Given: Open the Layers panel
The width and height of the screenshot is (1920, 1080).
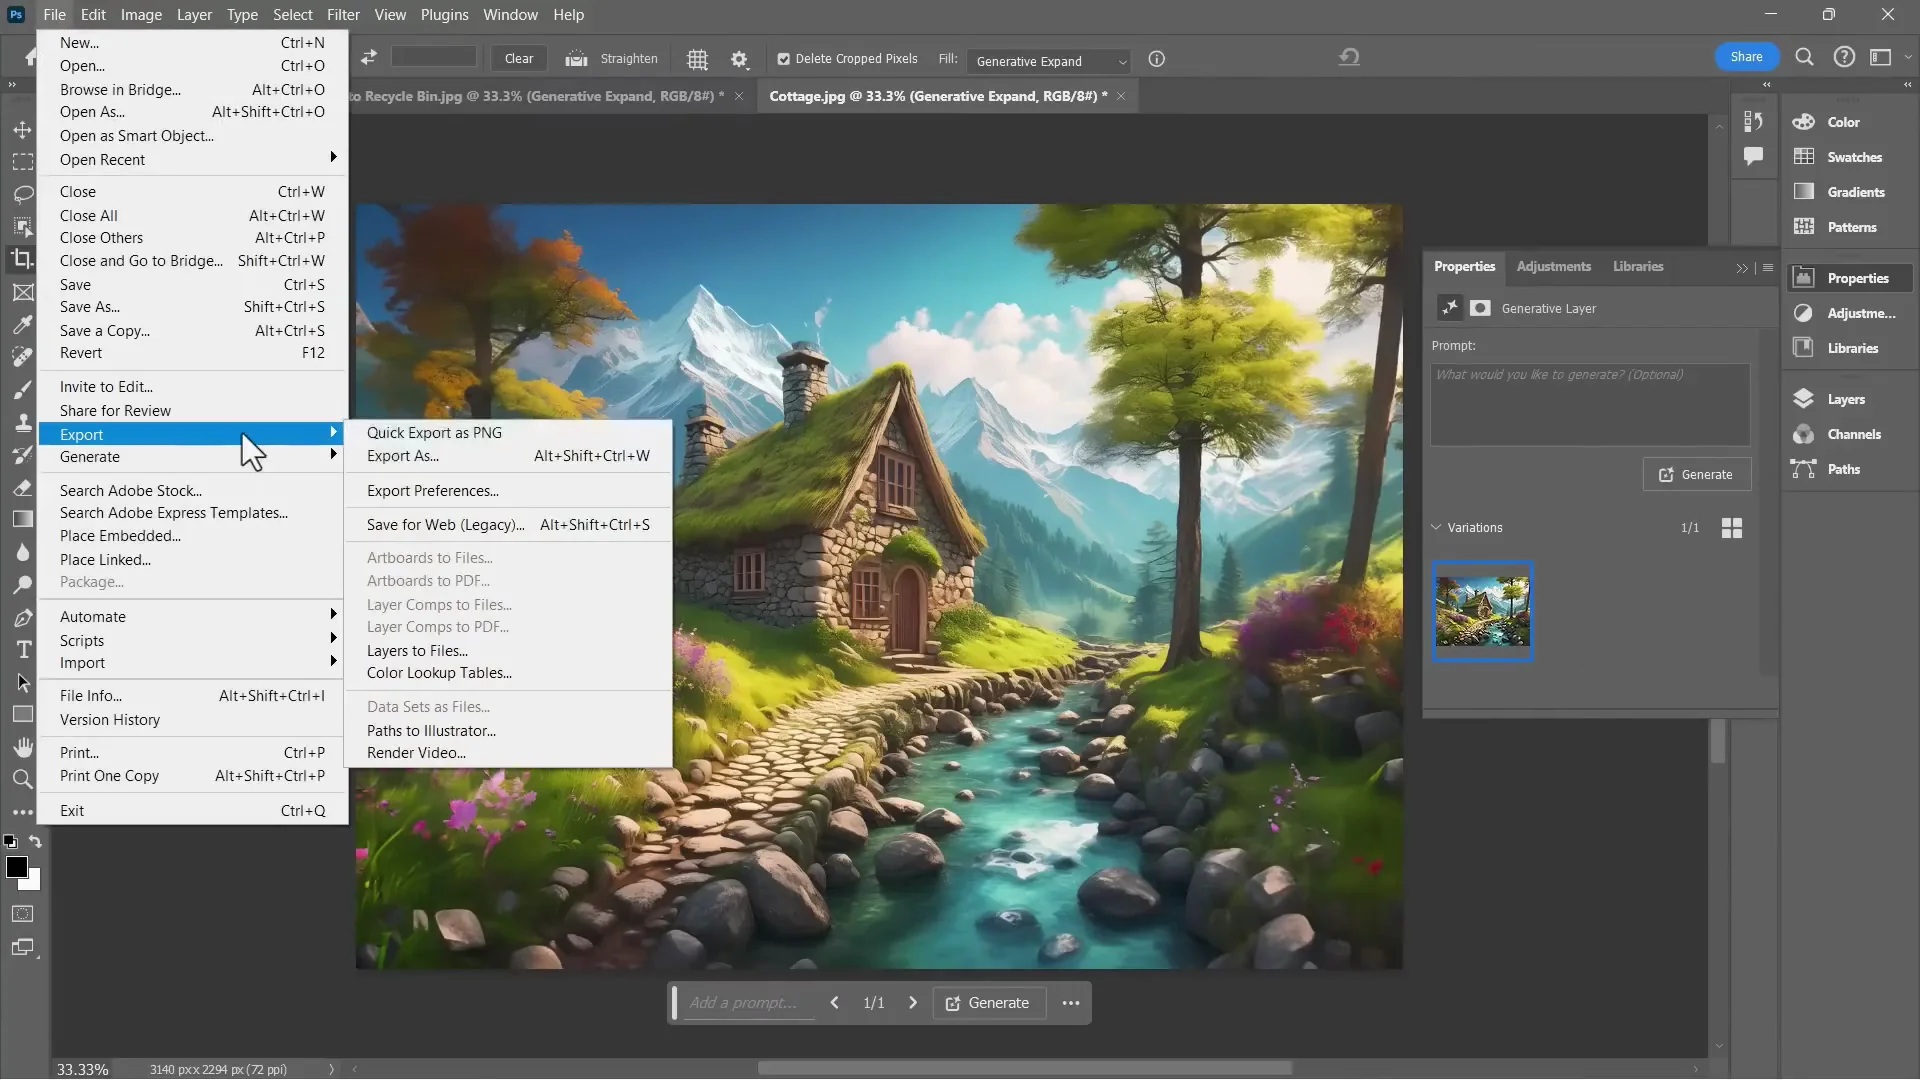Looking at the screenshot, I should point(1845,398).
